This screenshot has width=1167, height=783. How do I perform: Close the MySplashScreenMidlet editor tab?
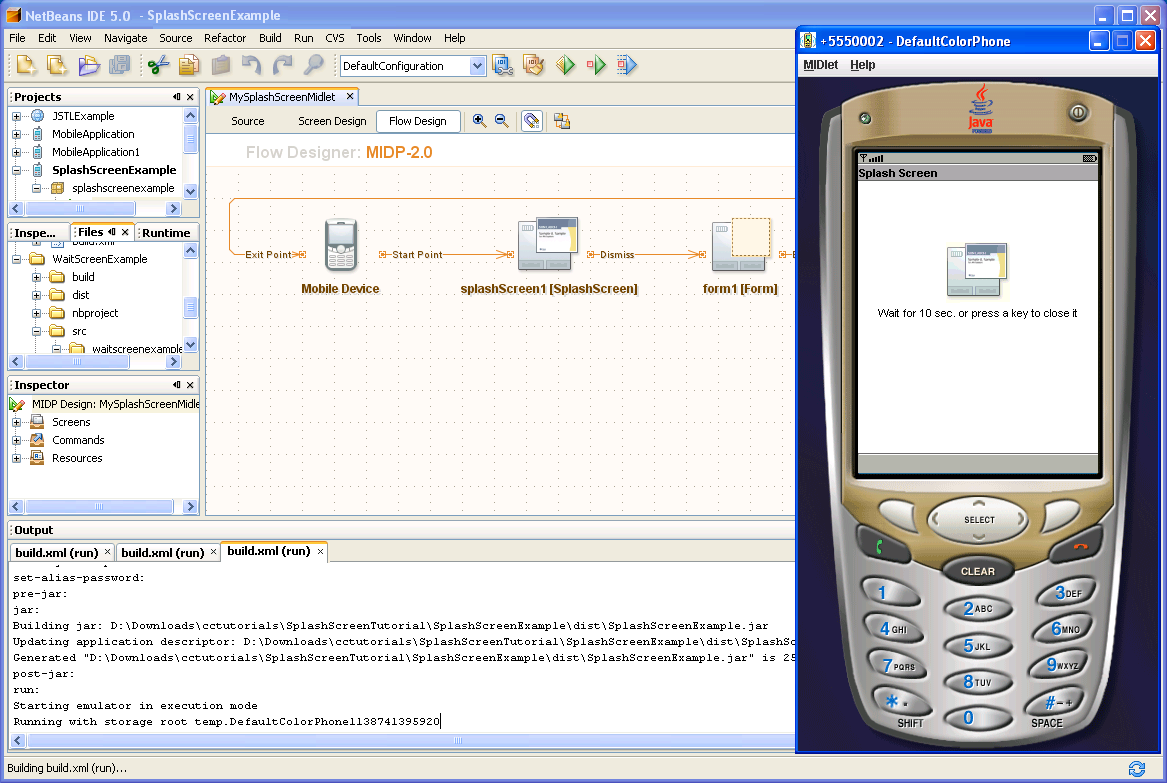pyautogui.click(x=350, y=97)
